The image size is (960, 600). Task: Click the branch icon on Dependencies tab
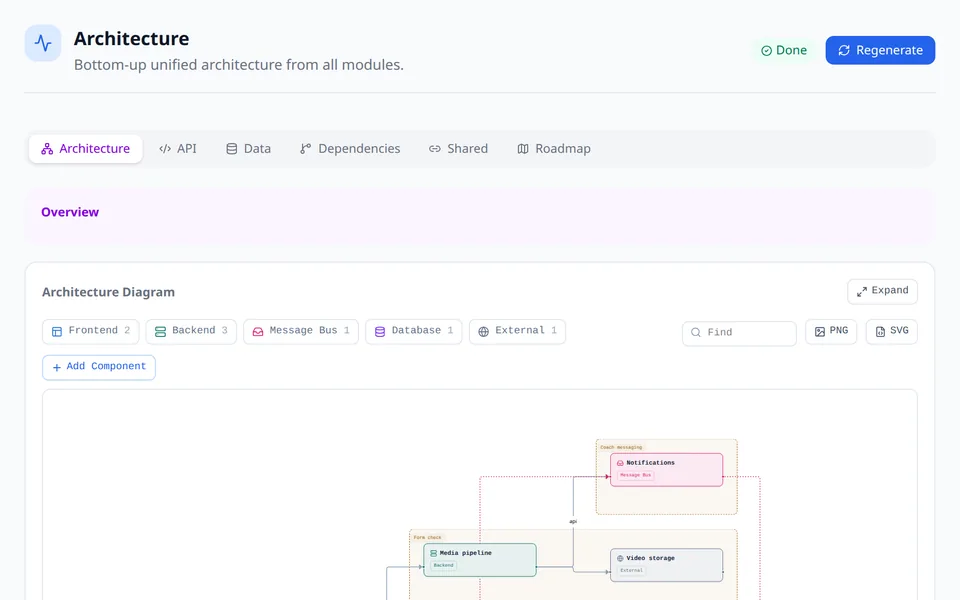[x=306, y=149]
